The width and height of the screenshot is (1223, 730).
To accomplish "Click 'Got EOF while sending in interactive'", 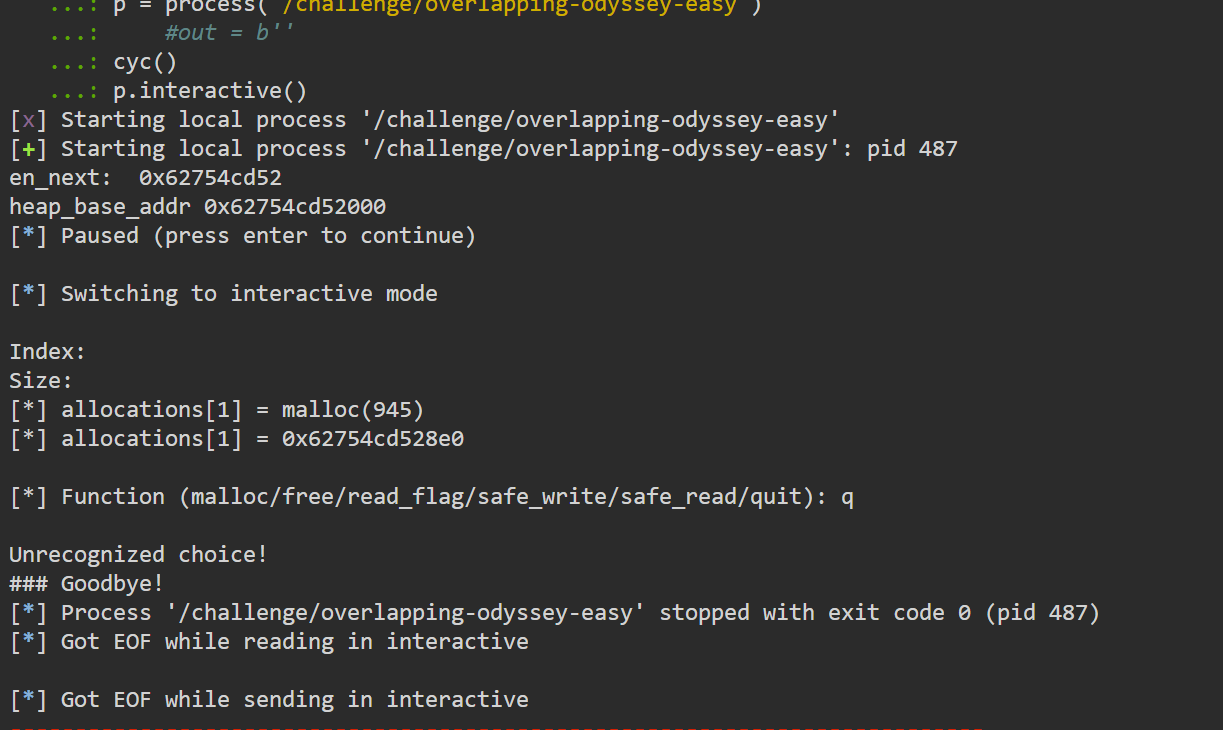I will [x=295, y=700].
